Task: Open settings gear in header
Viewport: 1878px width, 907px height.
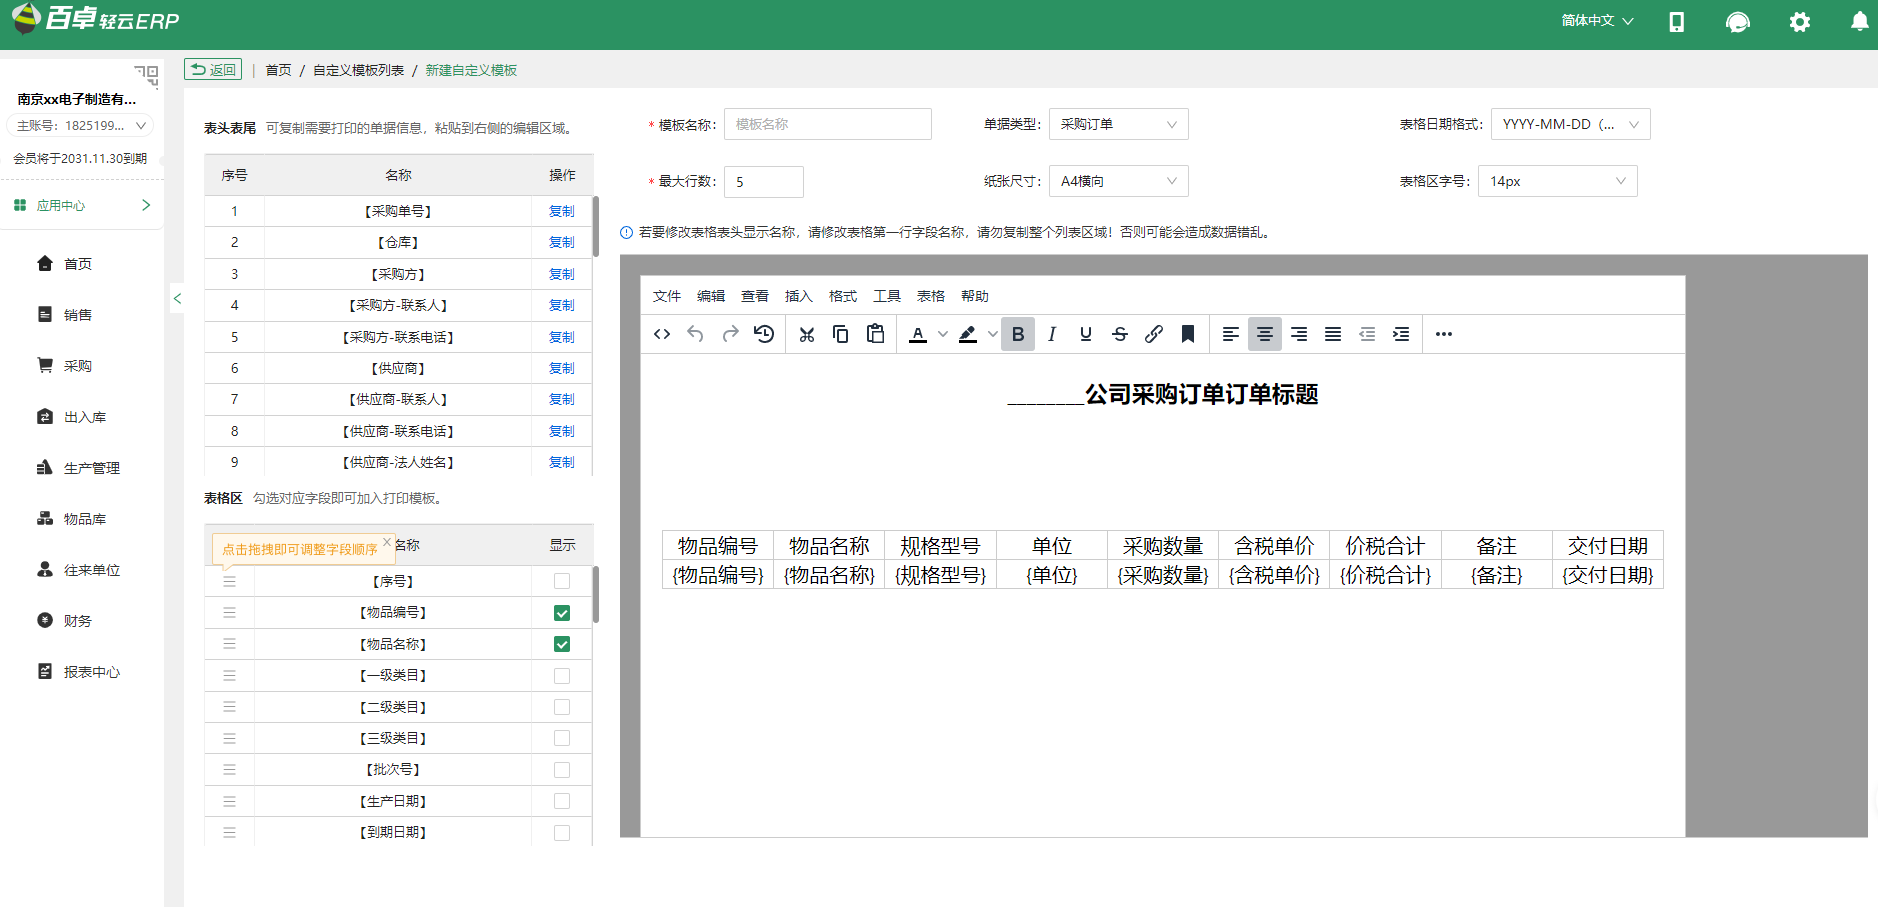Action: pyautogui.click(x=1800, y=22)
